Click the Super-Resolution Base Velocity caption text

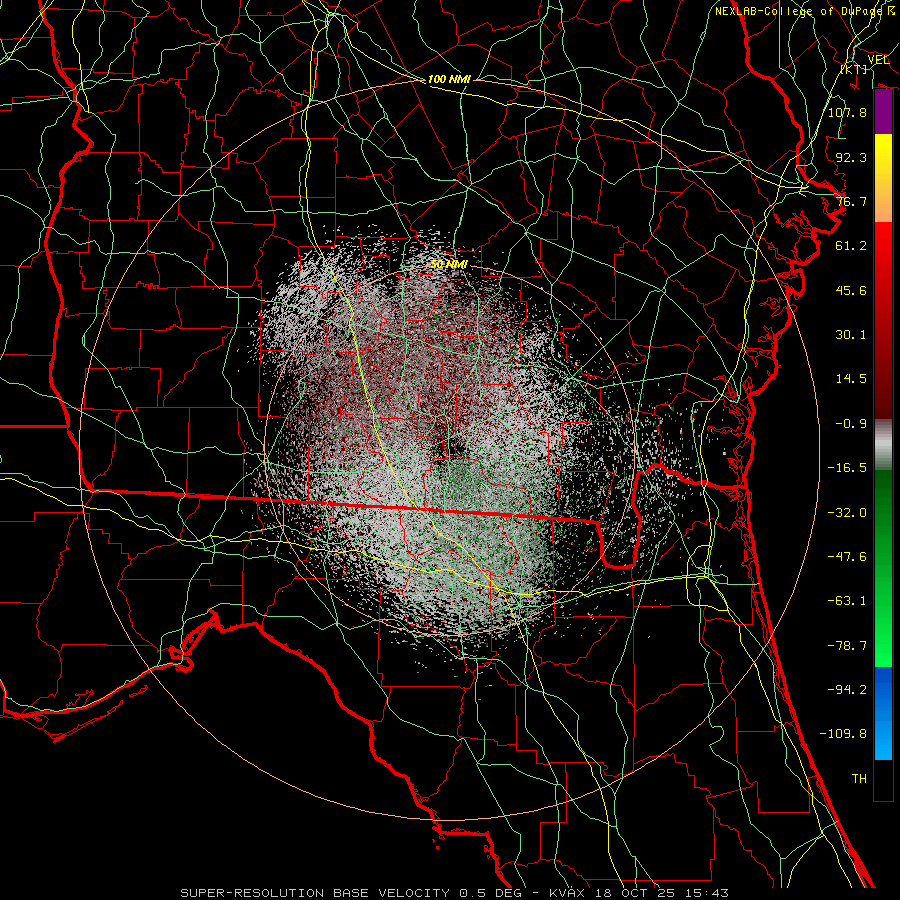[455, 893]
